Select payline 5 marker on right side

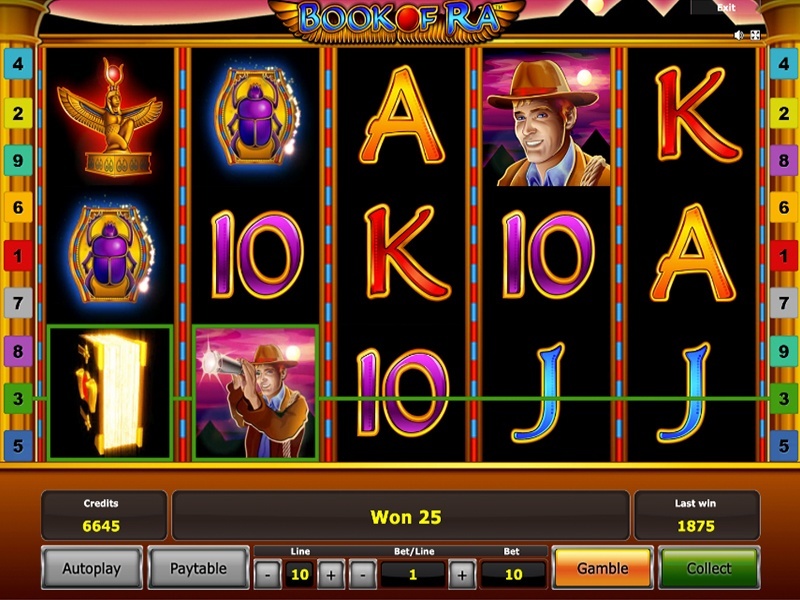(784, 445)
